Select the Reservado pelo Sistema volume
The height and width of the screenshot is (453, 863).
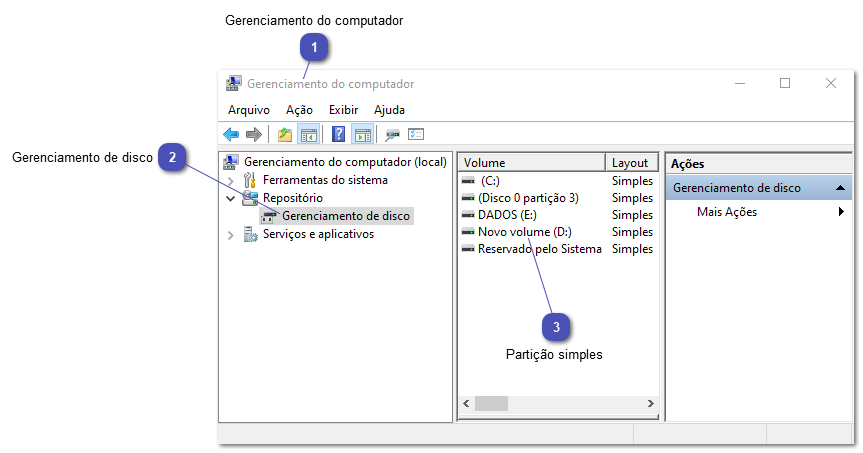pos(539,249)
